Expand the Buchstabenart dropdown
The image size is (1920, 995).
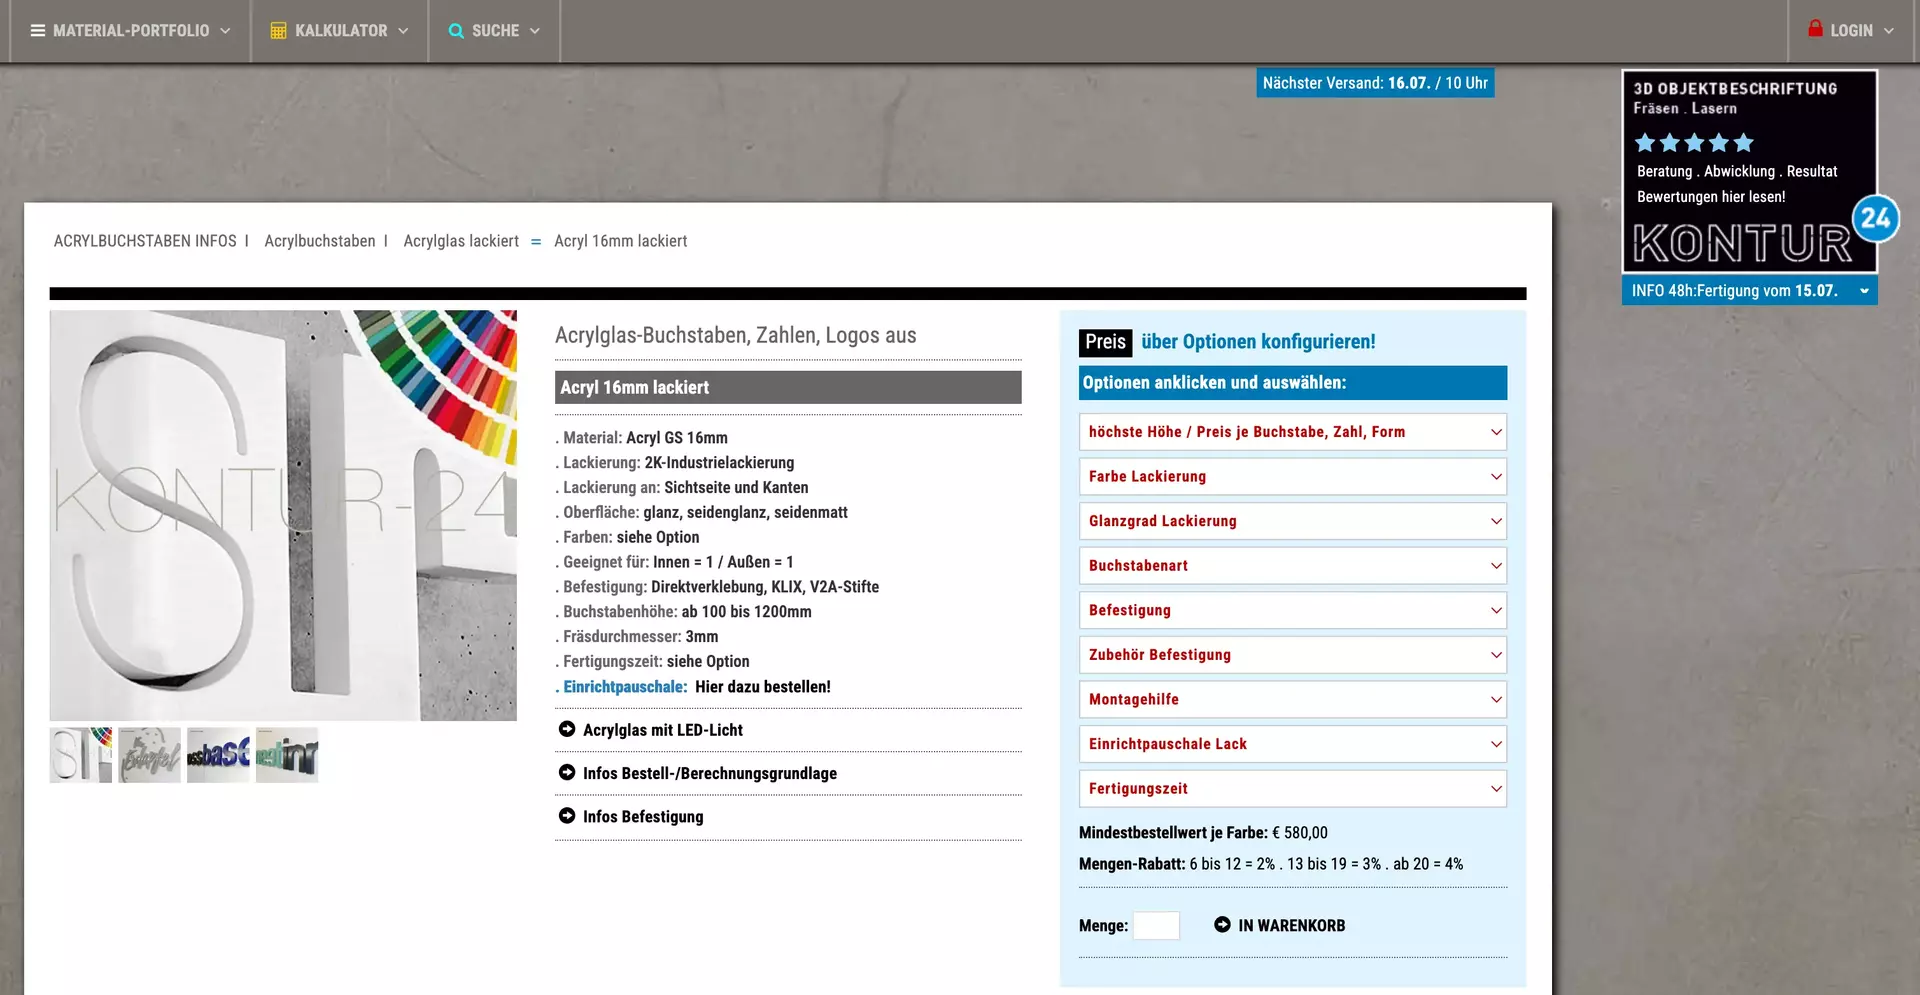(x=1293, y=566)
